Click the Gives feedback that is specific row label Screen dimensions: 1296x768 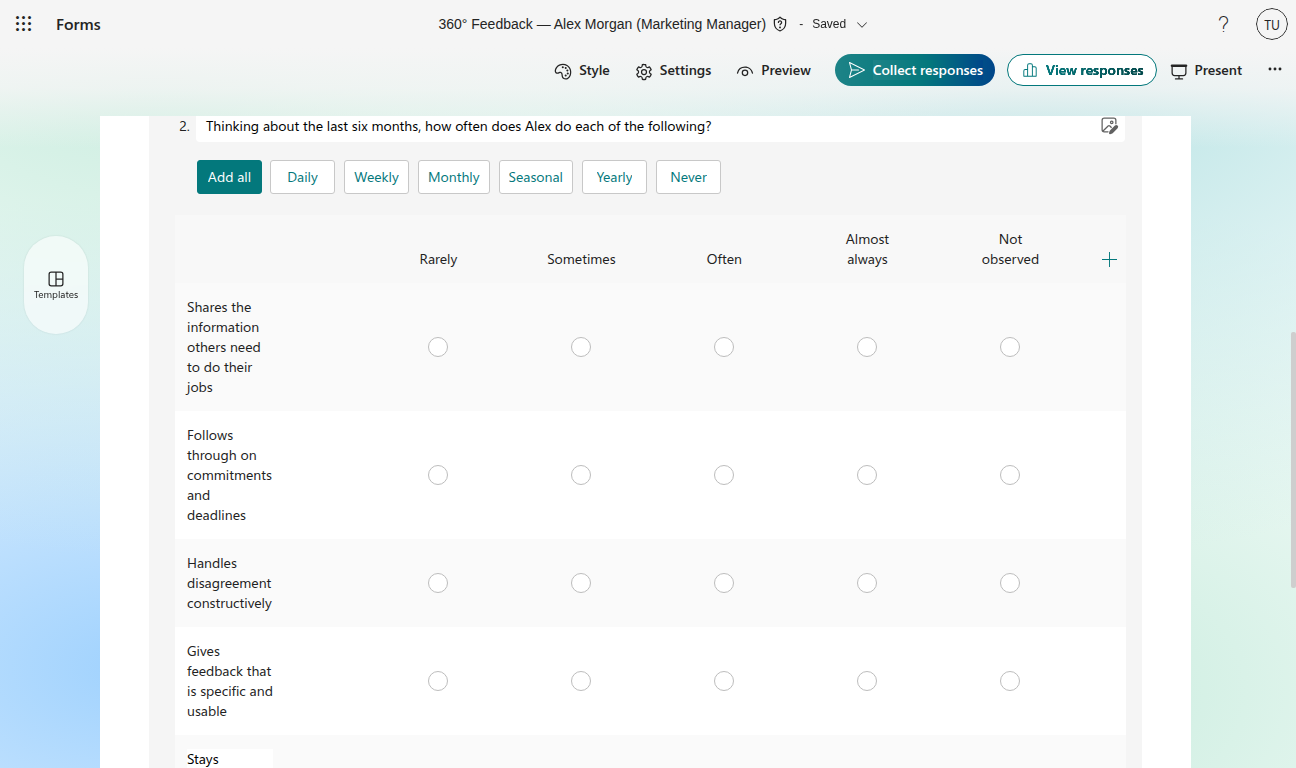click(x=229, y=681)
